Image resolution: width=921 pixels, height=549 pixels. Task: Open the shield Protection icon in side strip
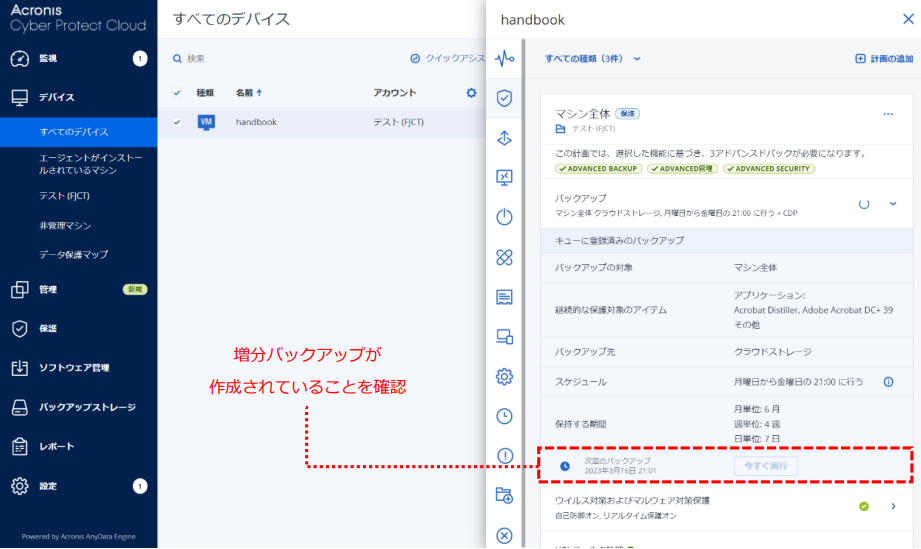(505, 98)
